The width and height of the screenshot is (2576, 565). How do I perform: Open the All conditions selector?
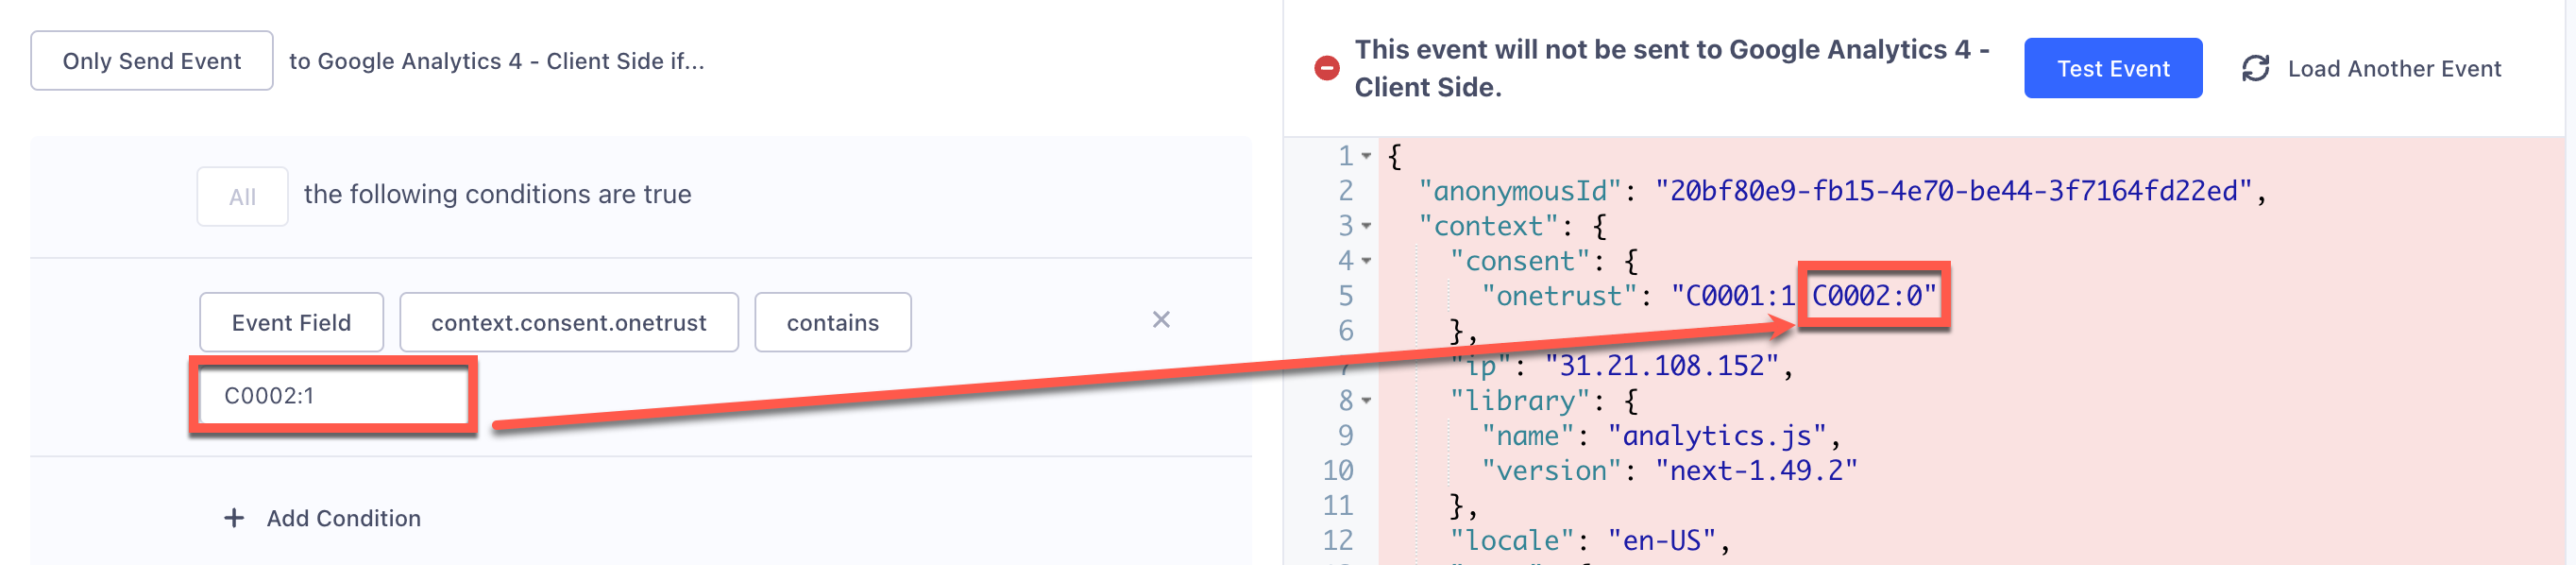click(242, 196)
